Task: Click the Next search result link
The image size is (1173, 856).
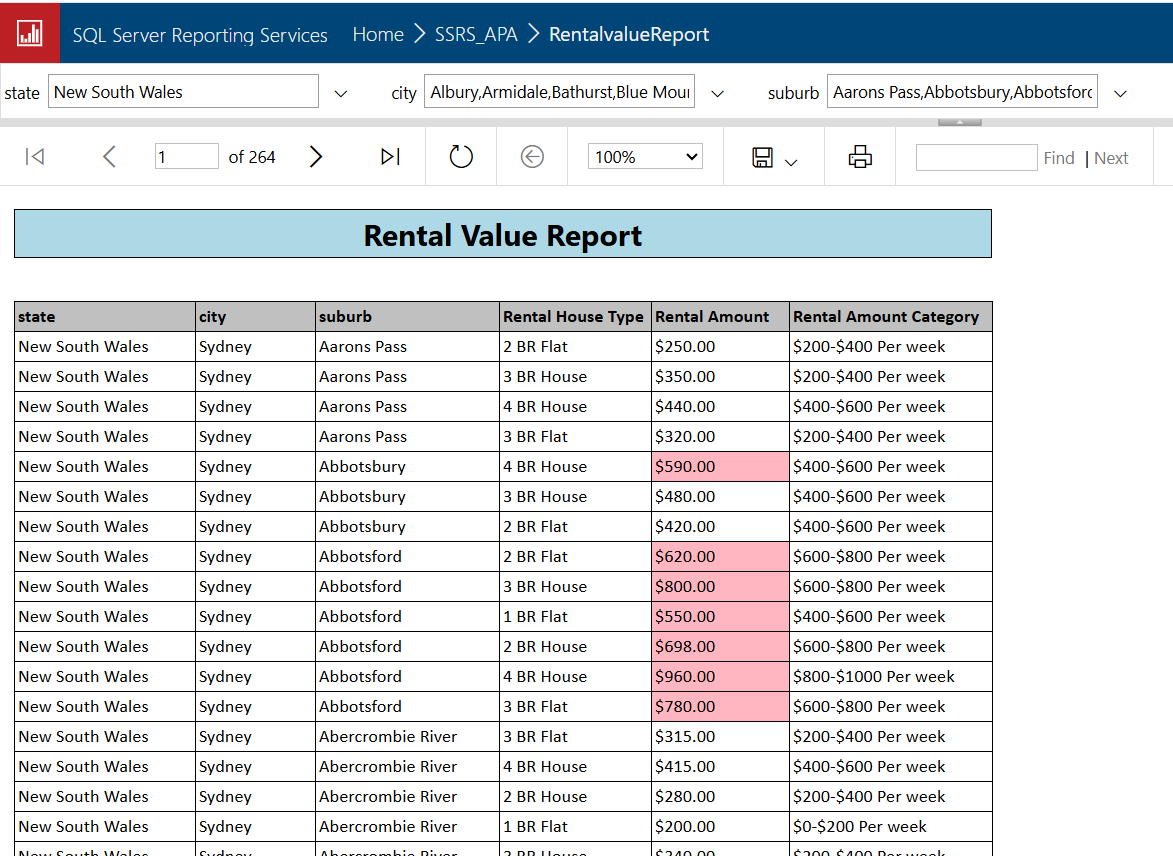Action: coord(1111,158)
